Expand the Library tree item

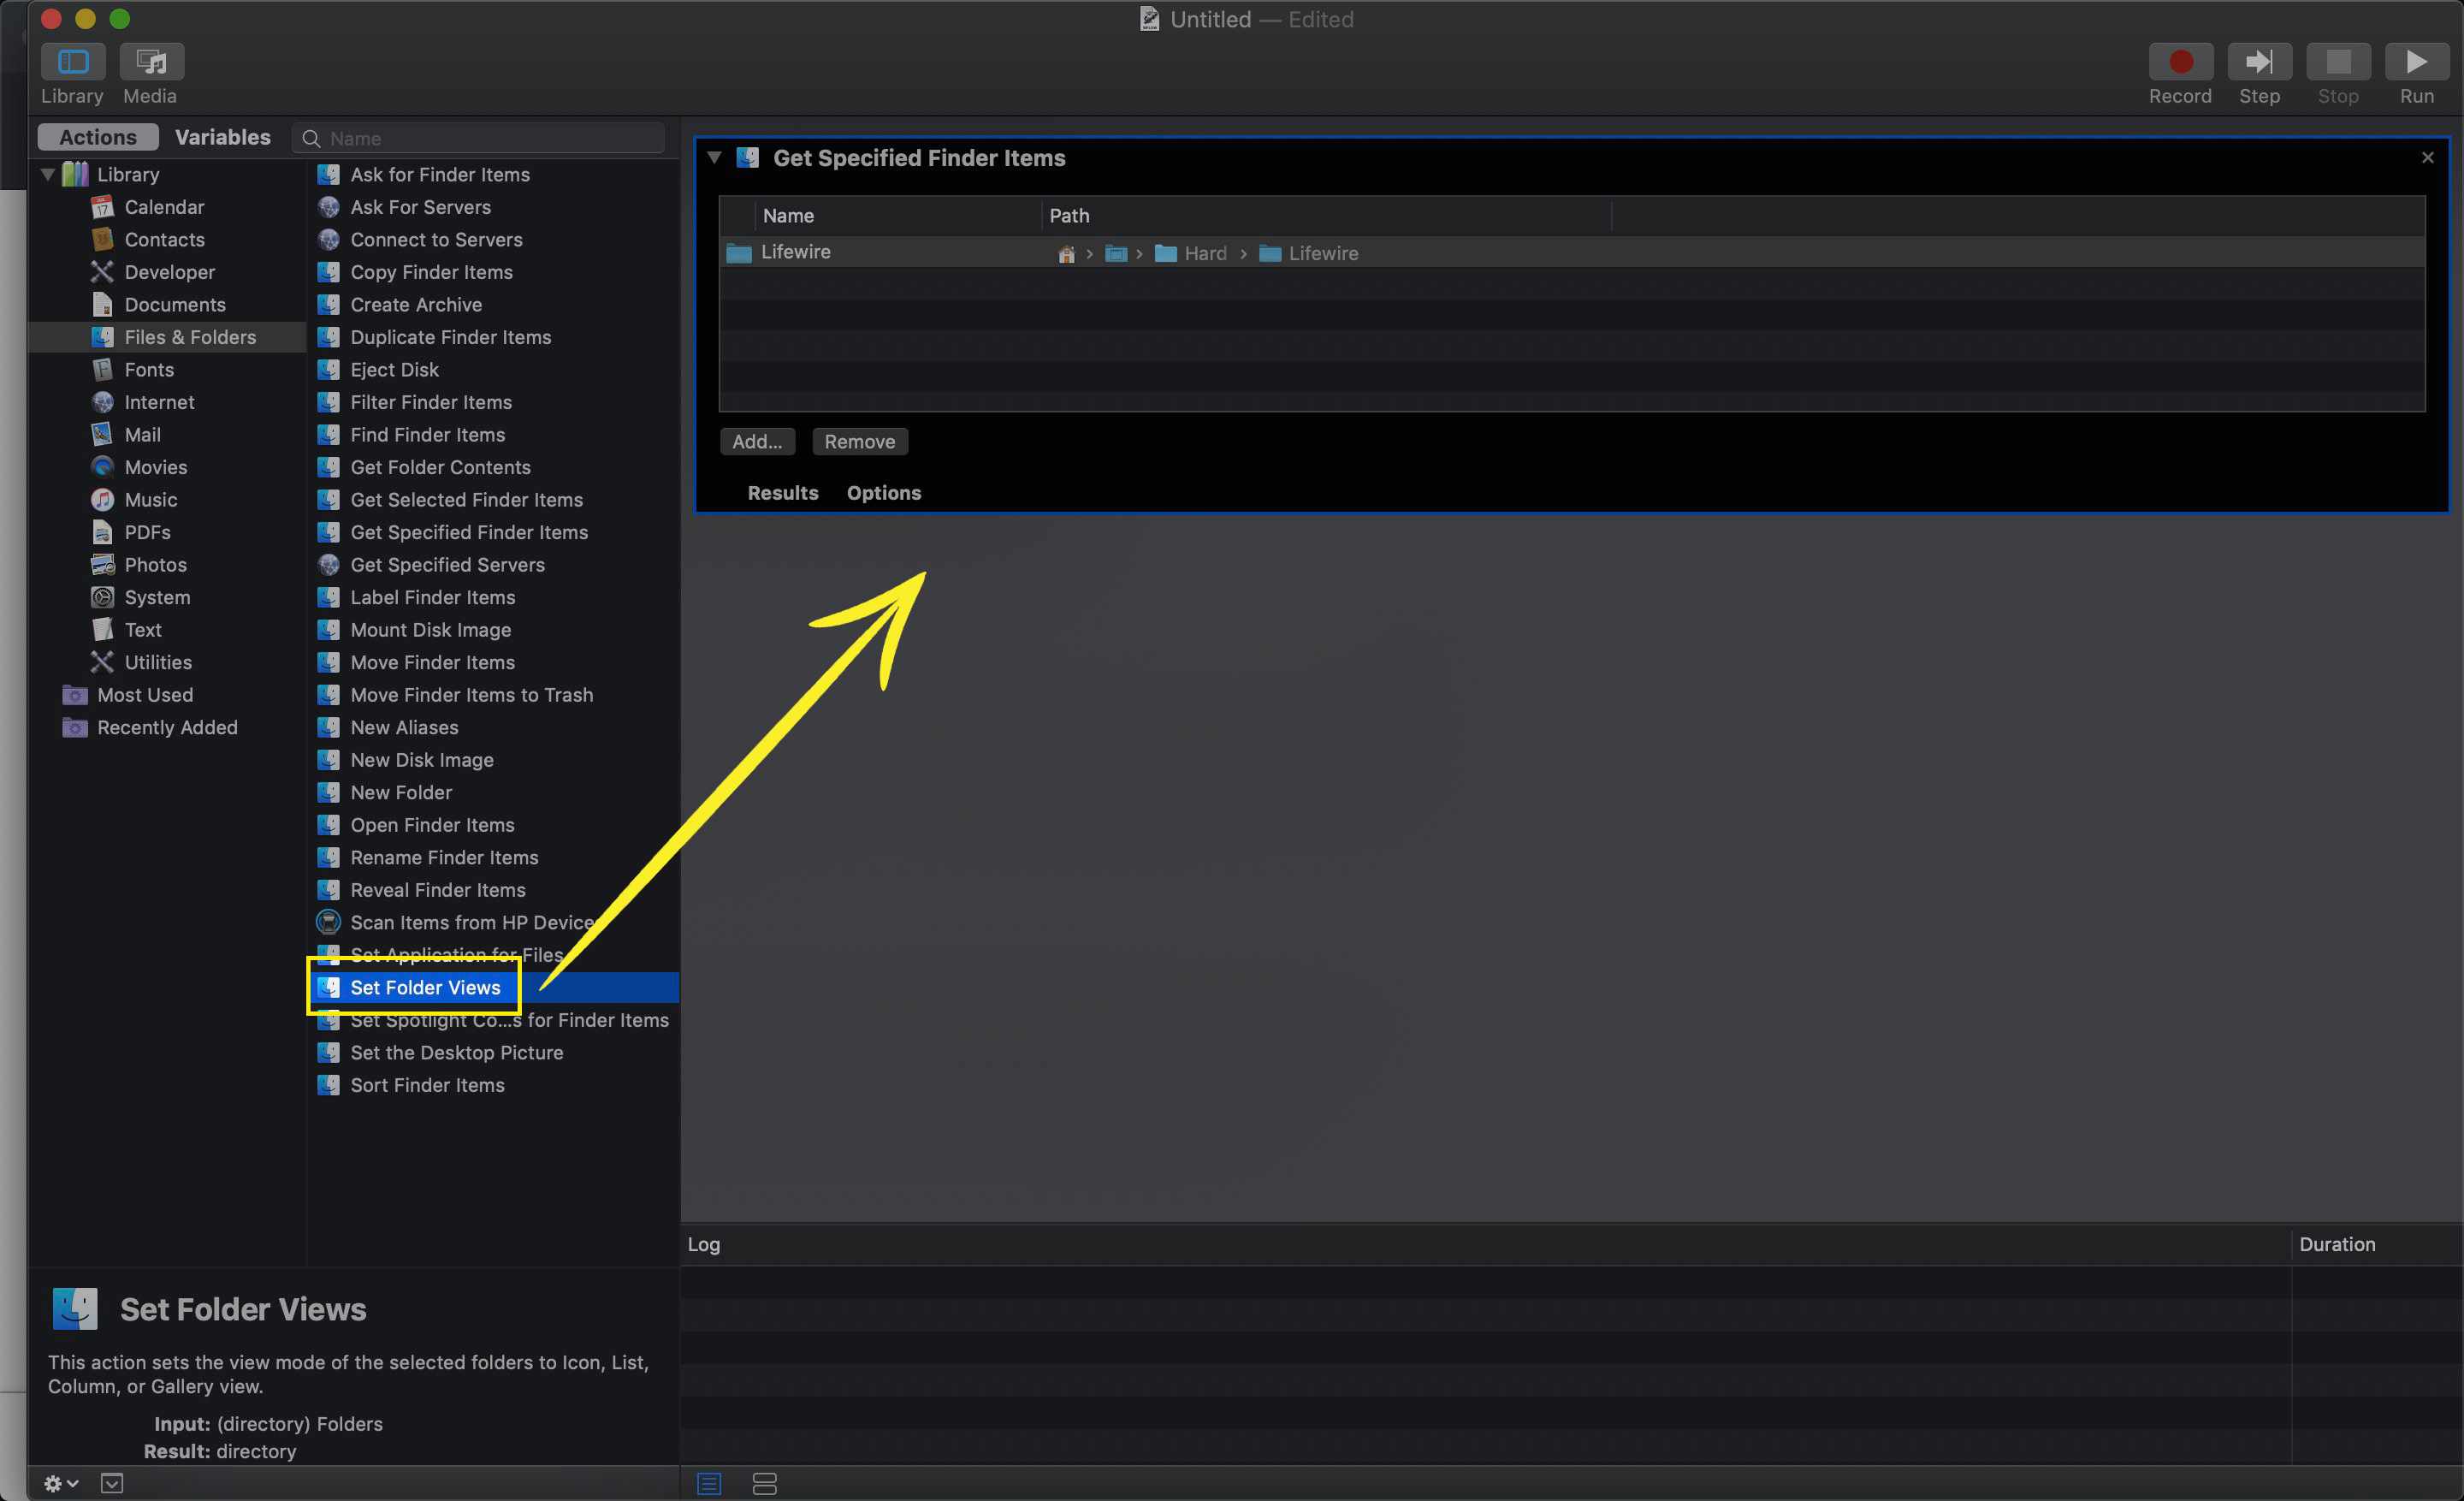tap(48, 173)
